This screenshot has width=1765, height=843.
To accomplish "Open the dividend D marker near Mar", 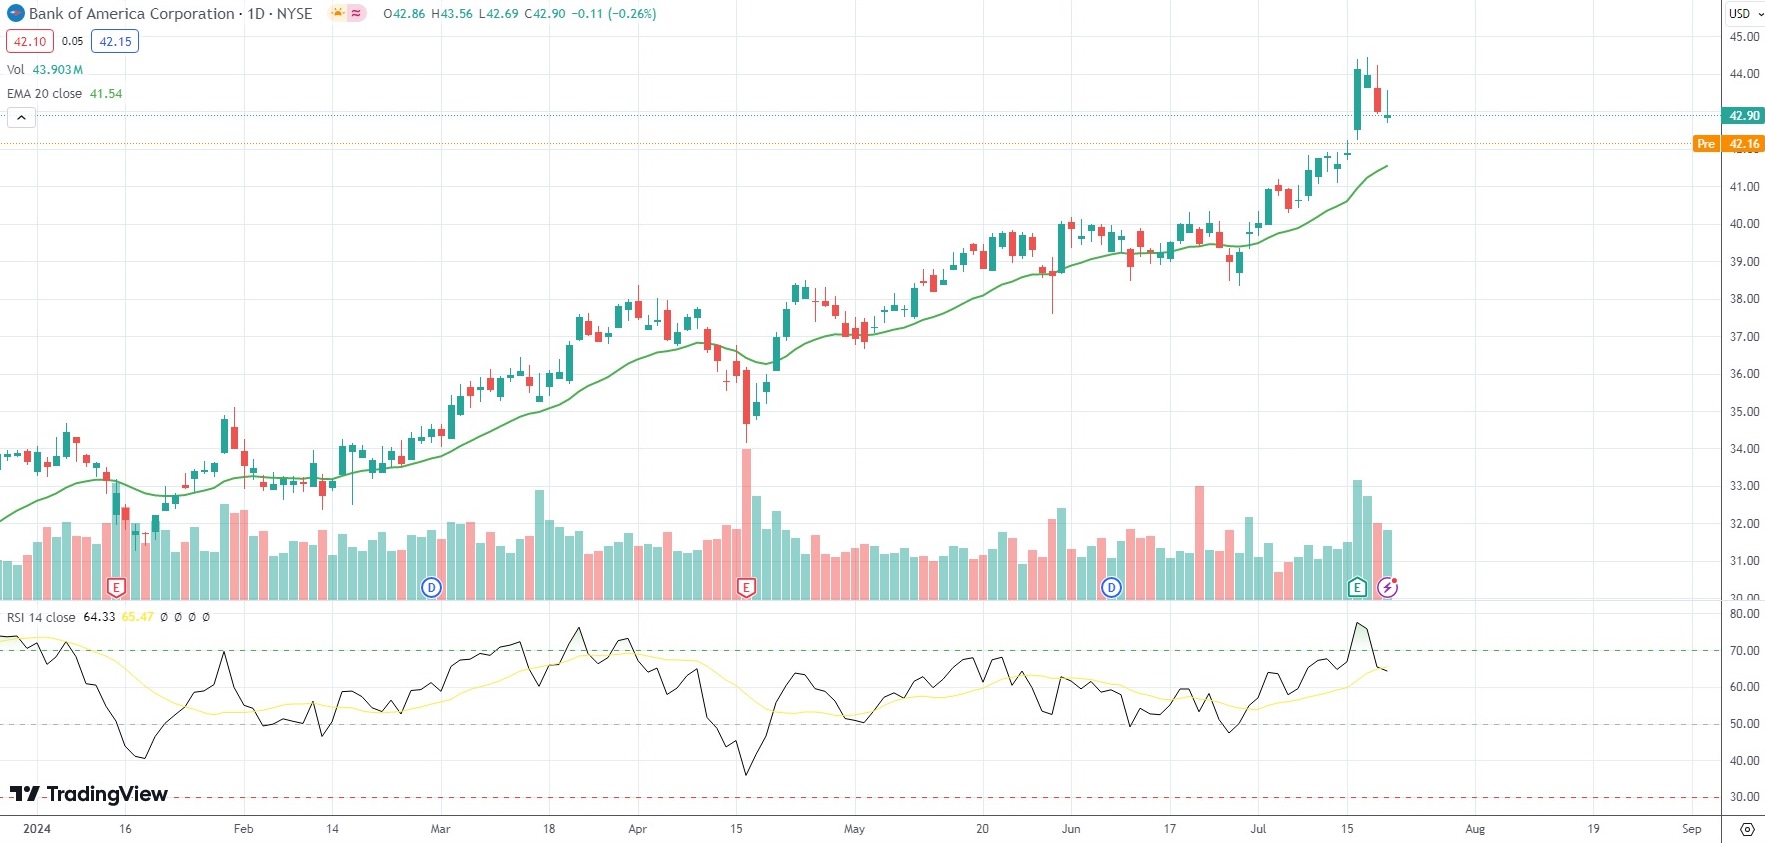I will tap(431, 587).
